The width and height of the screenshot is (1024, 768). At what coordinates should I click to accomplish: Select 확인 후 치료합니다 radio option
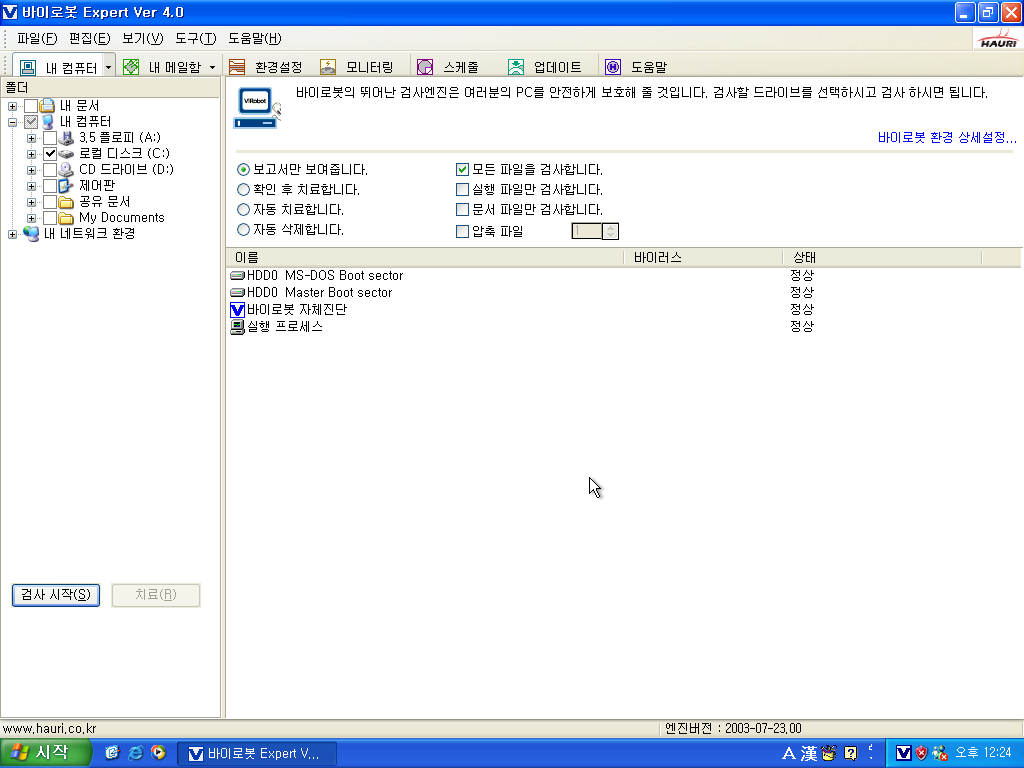pyautogui.click(x=244, y=190)
